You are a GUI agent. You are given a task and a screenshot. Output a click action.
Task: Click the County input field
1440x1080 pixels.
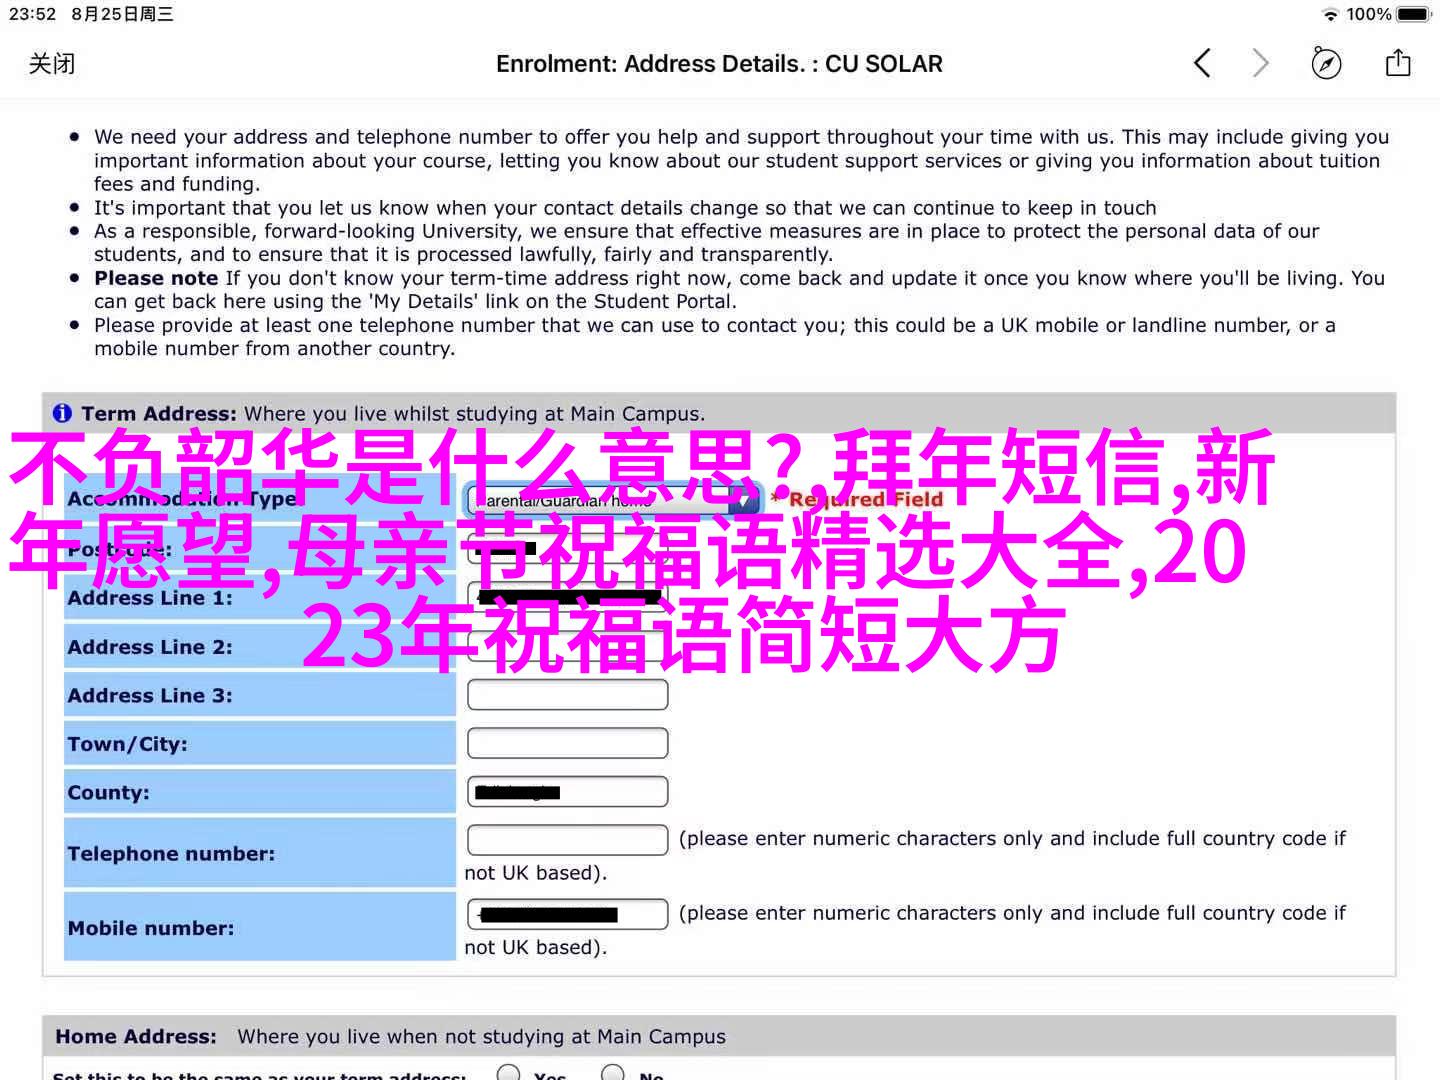pyautogui.click(x=567, y=792)
